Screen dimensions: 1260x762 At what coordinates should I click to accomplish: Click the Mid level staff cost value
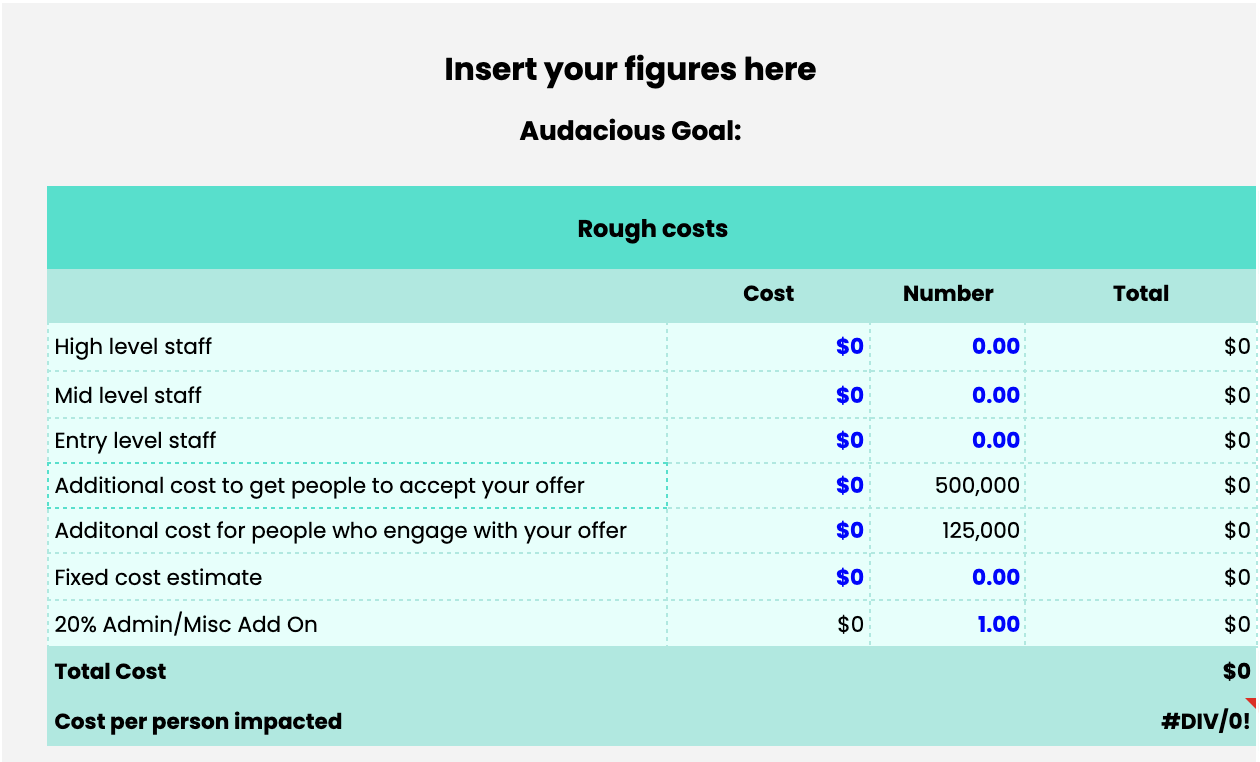click(x=850, y=395)
